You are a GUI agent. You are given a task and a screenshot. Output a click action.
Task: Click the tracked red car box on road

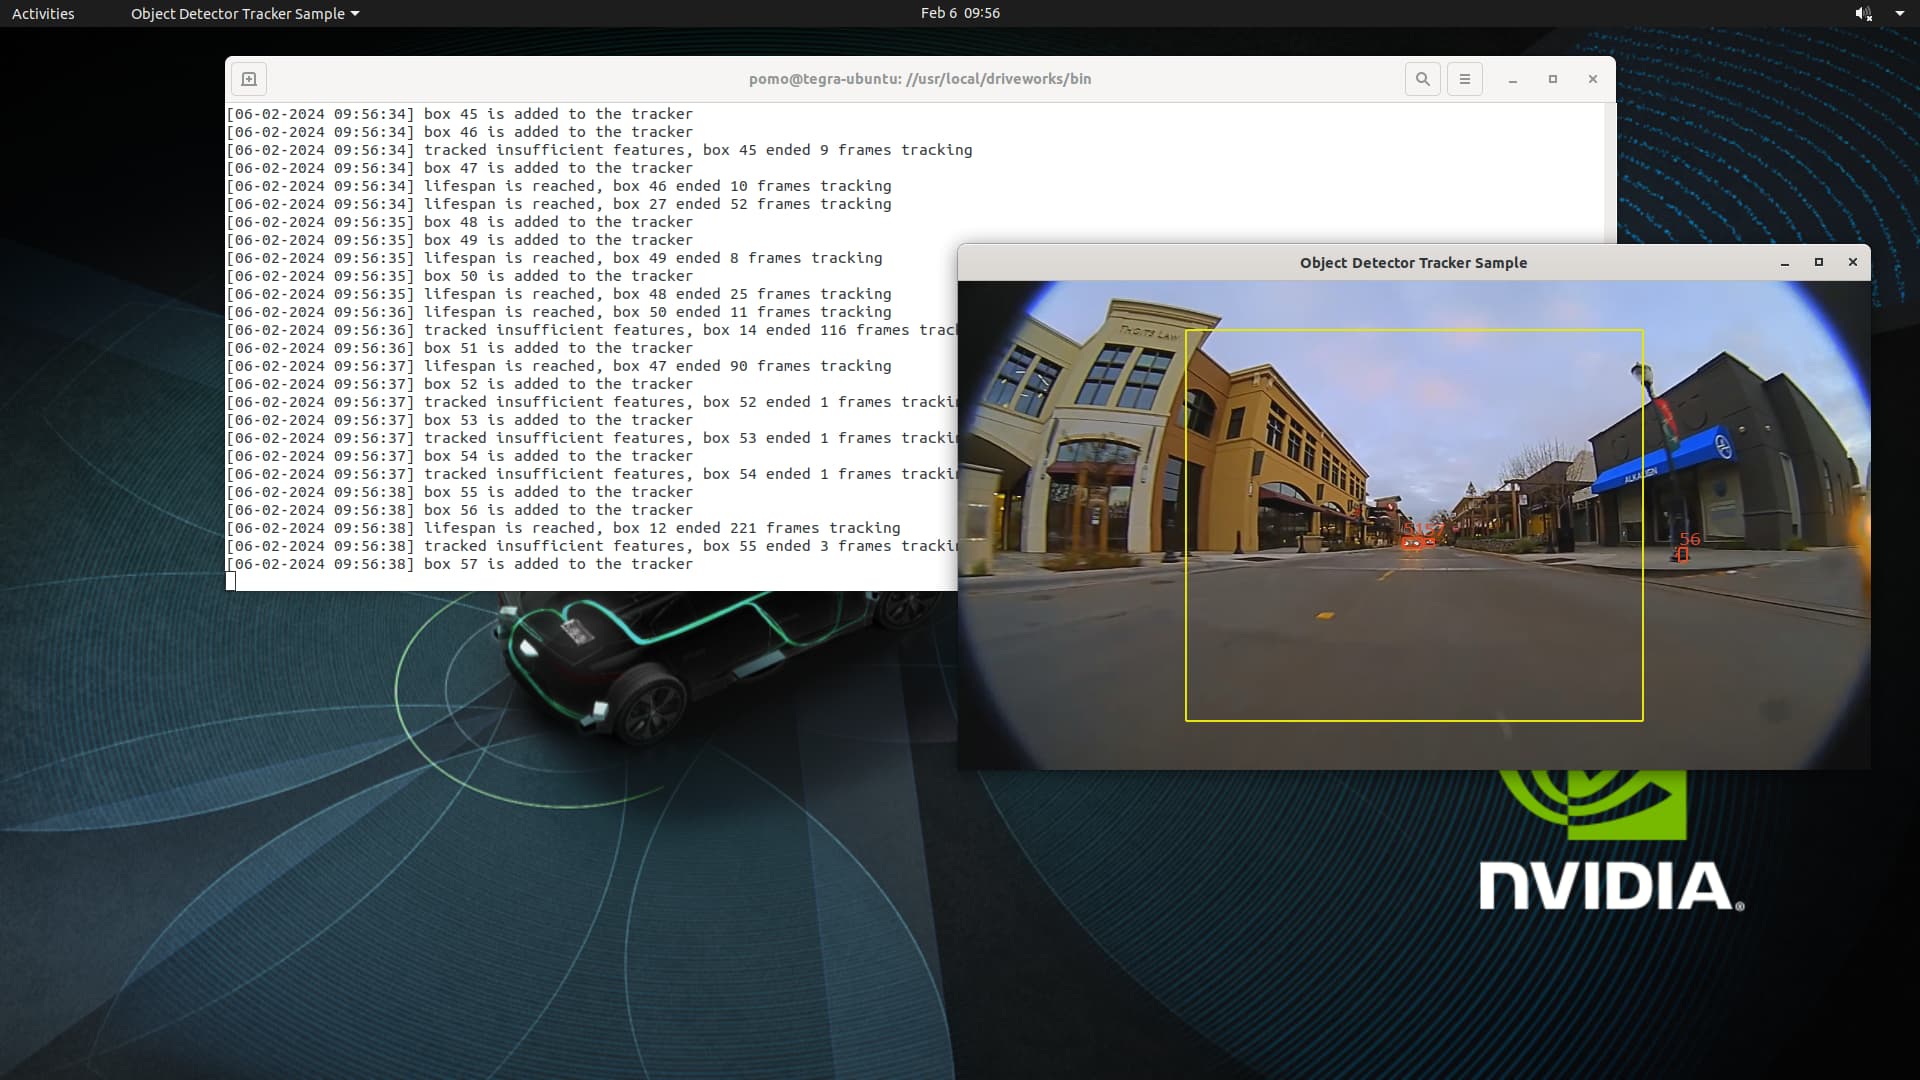click(1413, 543)
